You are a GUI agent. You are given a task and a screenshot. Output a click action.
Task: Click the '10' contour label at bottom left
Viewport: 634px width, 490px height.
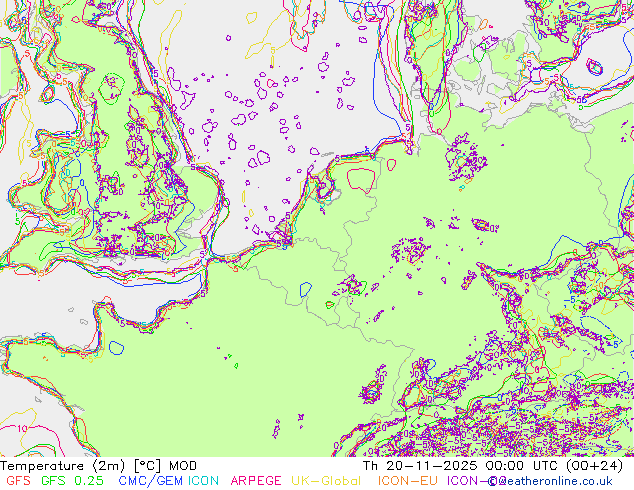(23, 428)
